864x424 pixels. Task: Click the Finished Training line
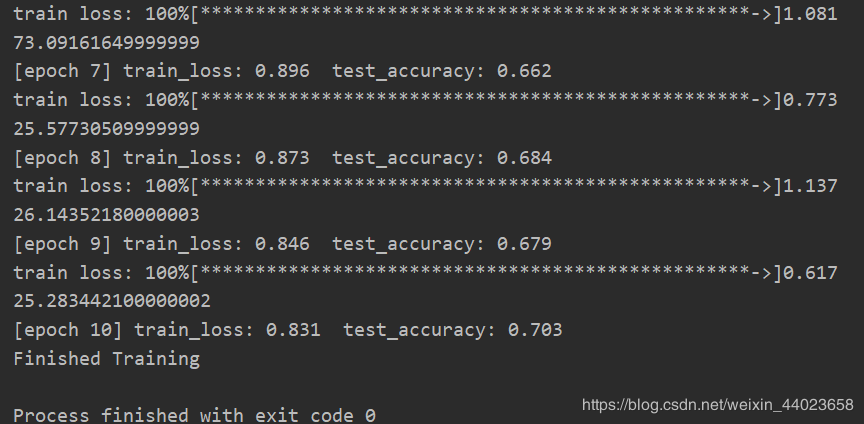pos(106,358)
